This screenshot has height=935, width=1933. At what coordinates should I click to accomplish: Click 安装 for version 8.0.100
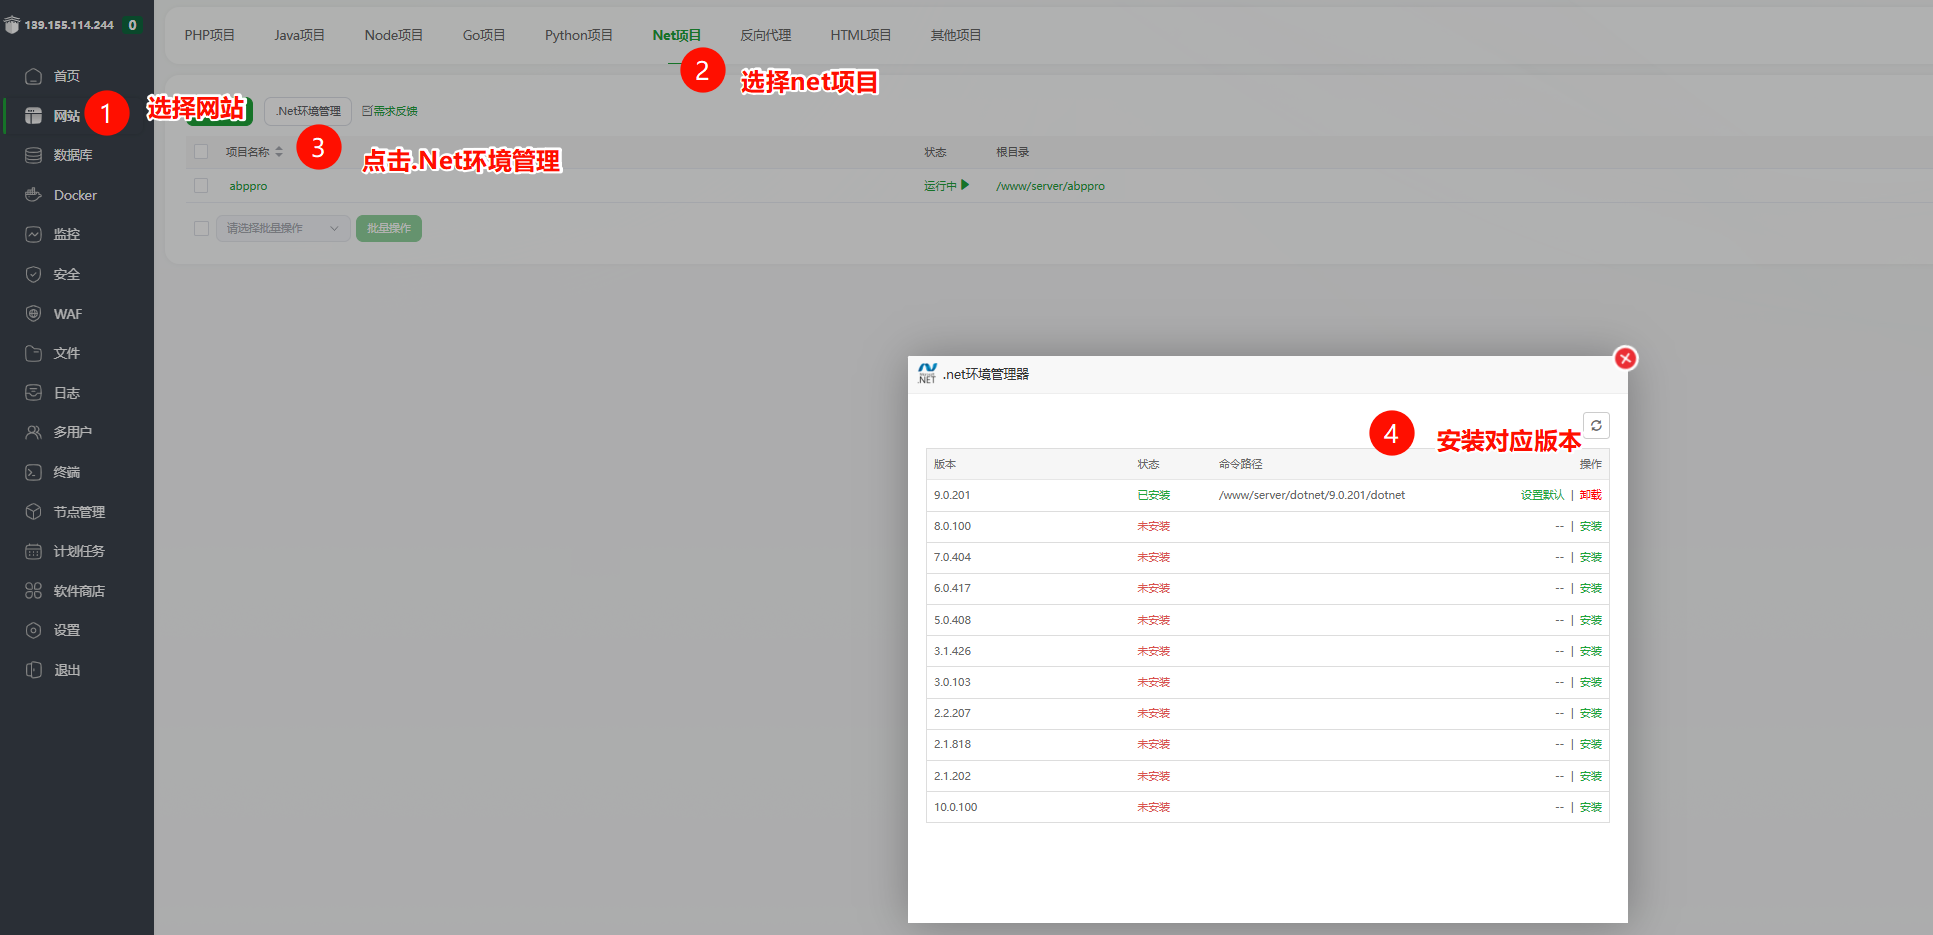(1590, 526)
